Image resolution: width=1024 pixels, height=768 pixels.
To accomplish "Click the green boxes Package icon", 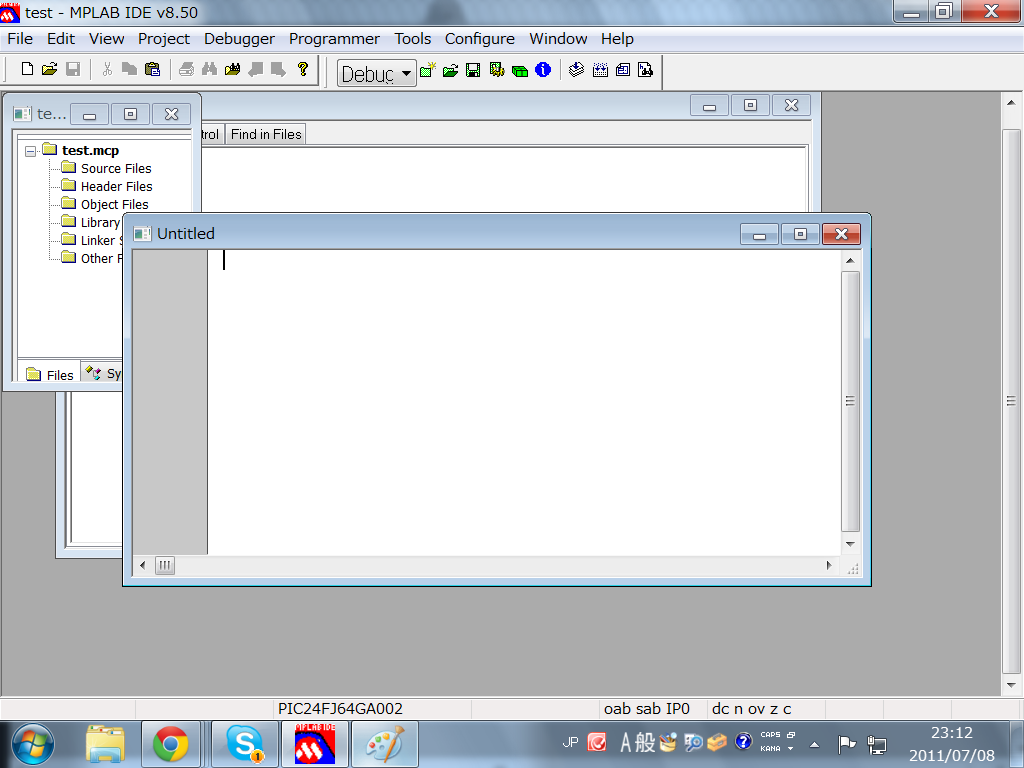I will (x=520, y=71).
